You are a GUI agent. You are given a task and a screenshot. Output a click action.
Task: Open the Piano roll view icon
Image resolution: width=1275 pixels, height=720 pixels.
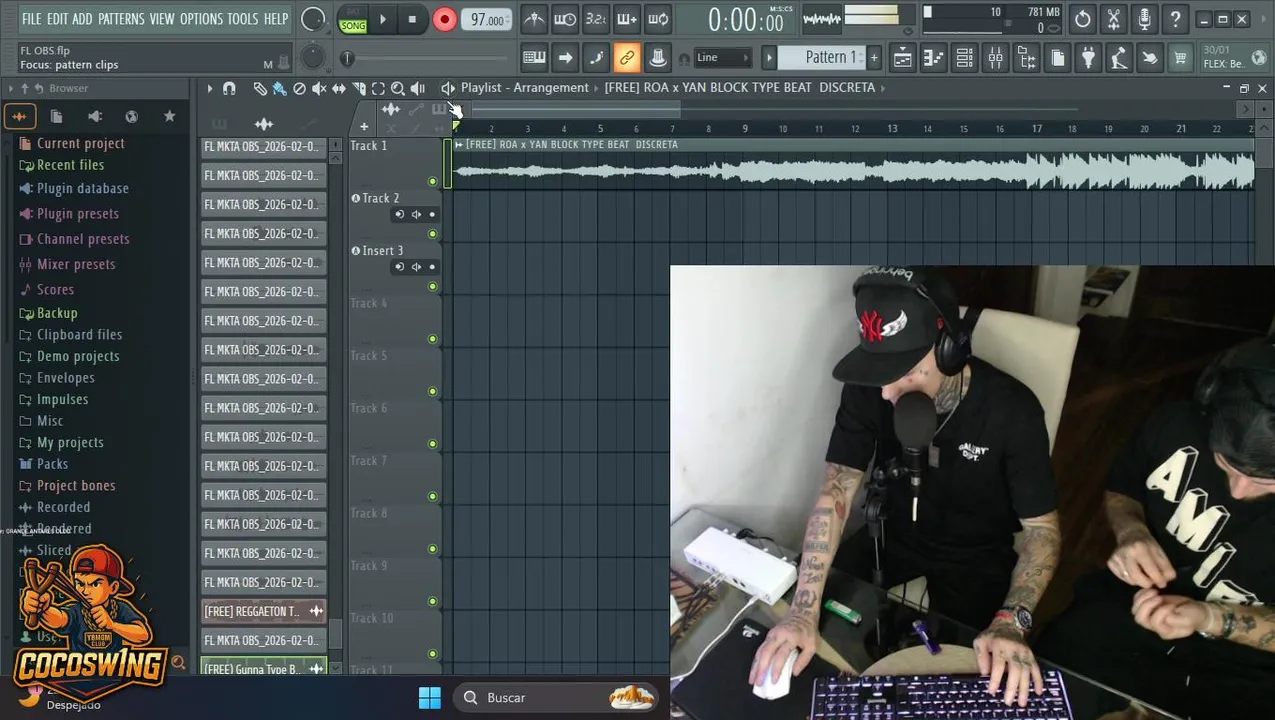coord(933,58)
